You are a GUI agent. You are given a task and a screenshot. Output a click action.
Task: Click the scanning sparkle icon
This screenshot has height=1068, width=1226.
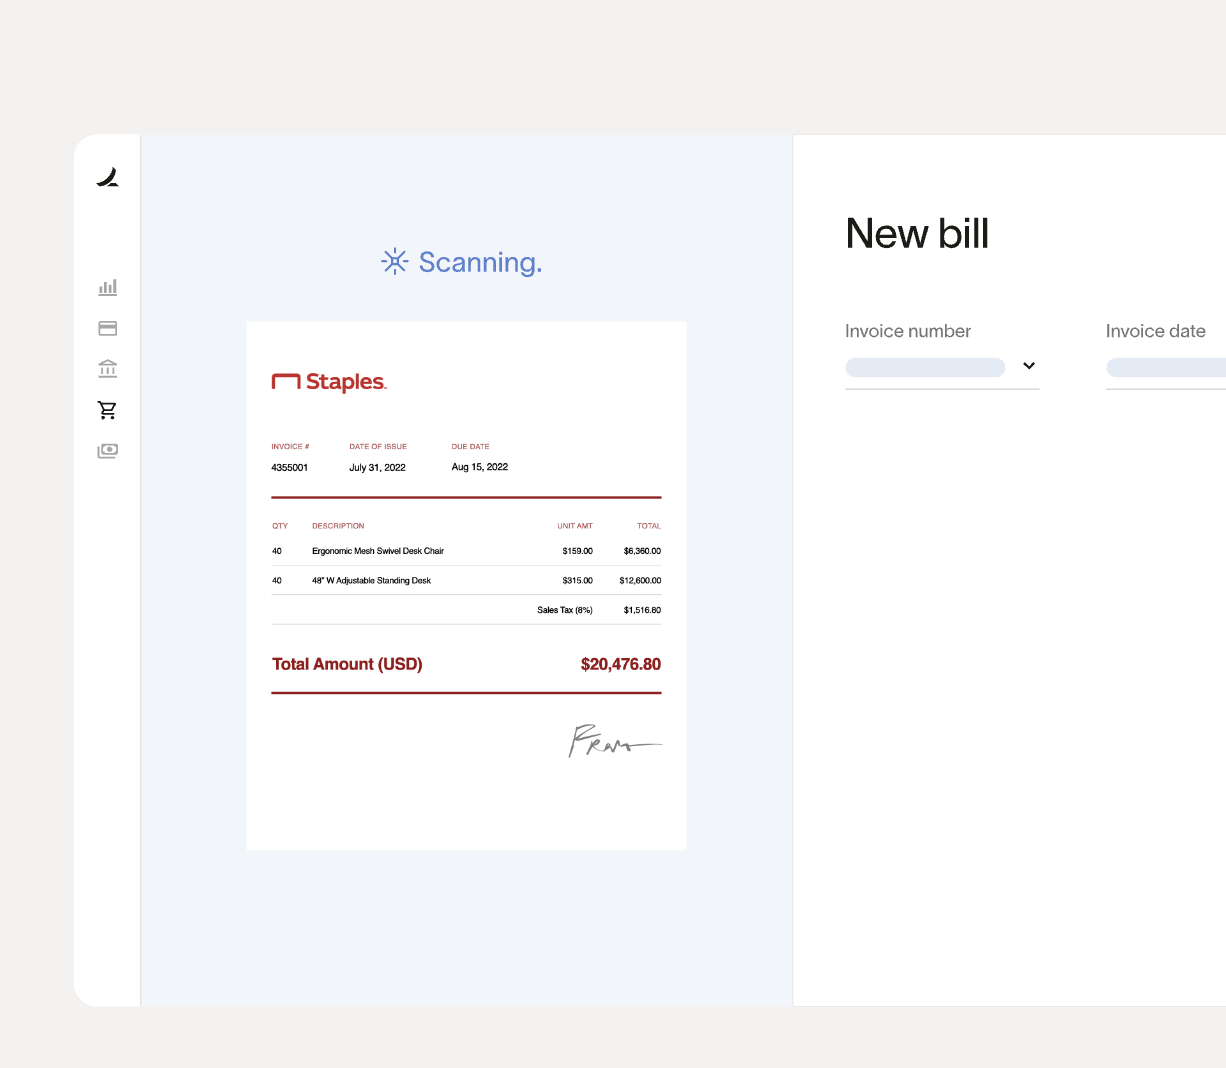tap(395, 262)
